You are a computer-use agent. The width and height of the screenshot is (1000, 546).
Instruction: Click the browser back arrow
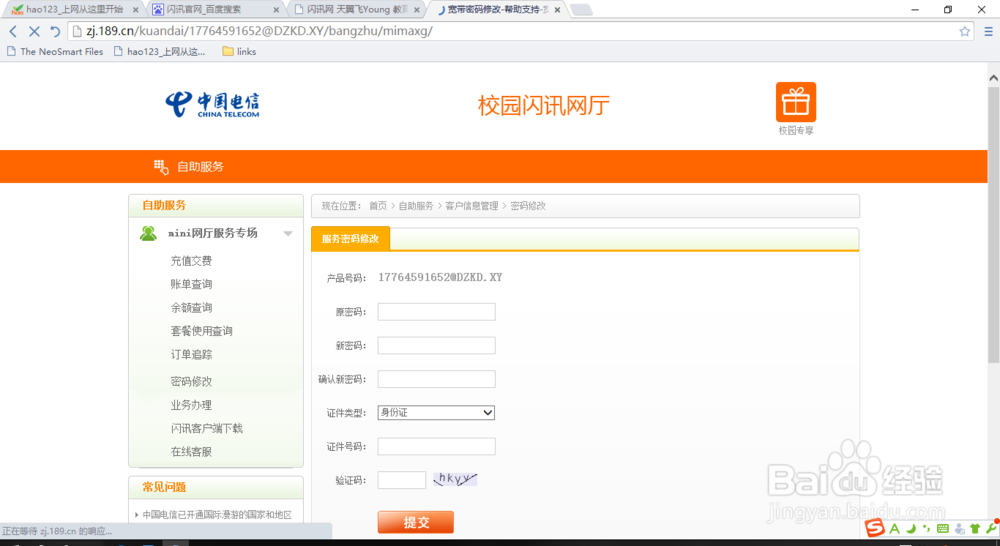[x=13, y=31]
